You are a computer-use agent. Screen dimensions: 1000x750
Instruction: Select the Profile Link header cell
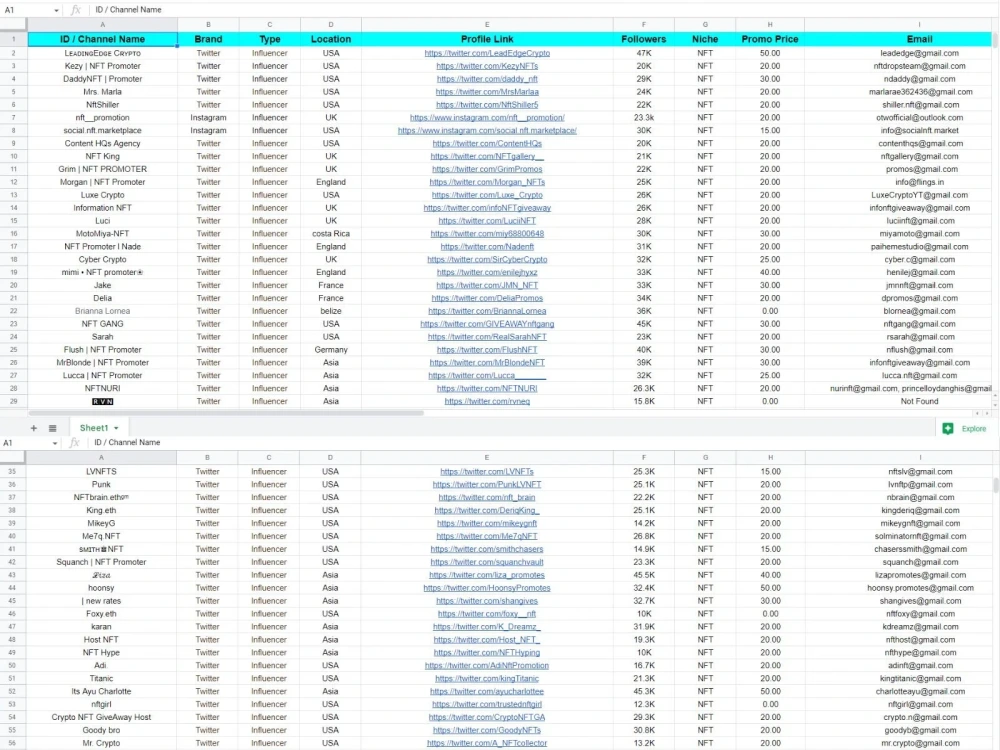(x=487, y=39)
